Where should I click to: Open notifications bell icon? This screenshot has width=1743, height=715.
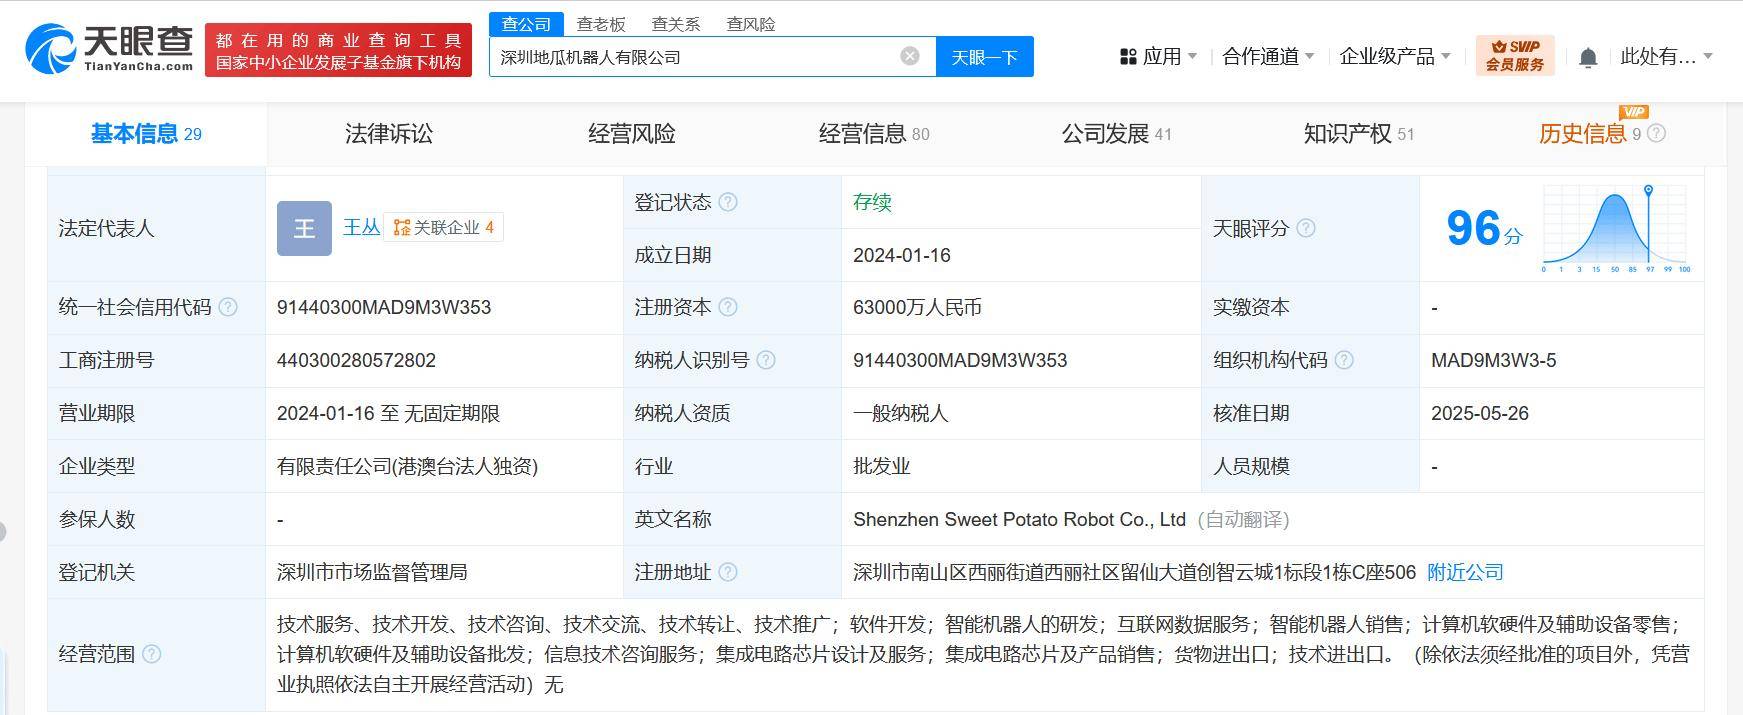coord(1588,57)
